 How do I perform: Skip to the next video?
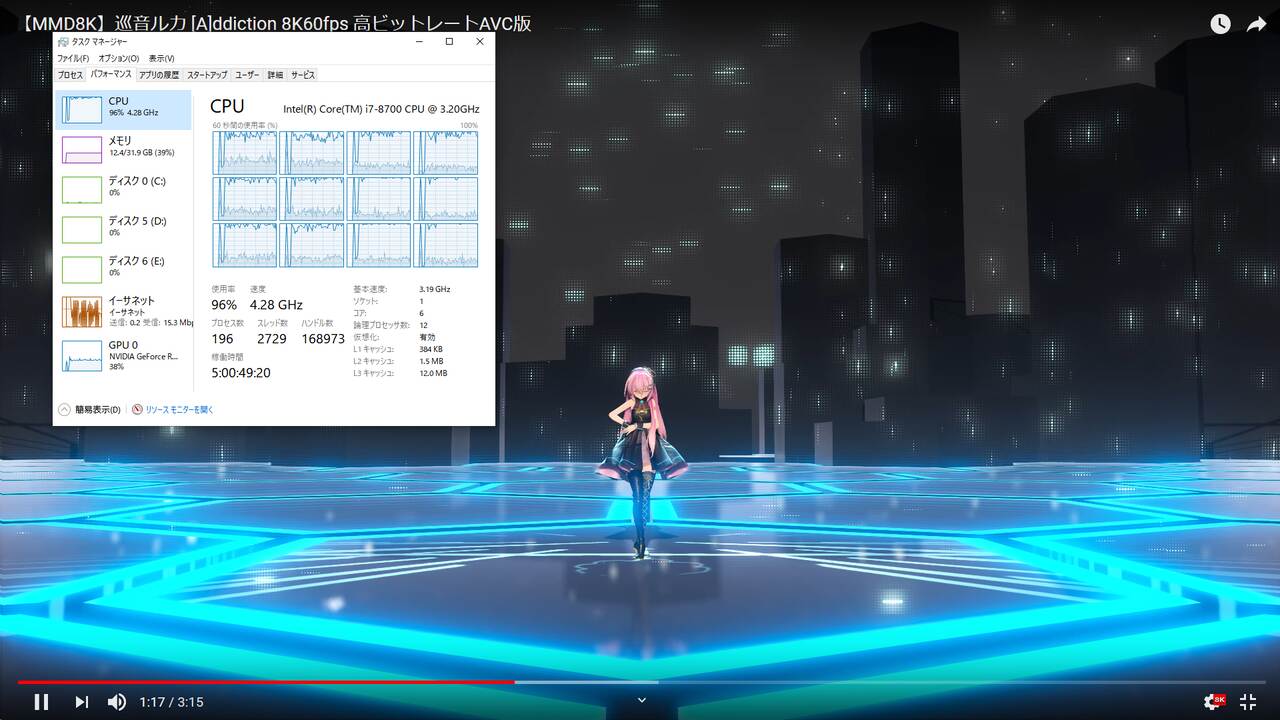click(82, 702)
